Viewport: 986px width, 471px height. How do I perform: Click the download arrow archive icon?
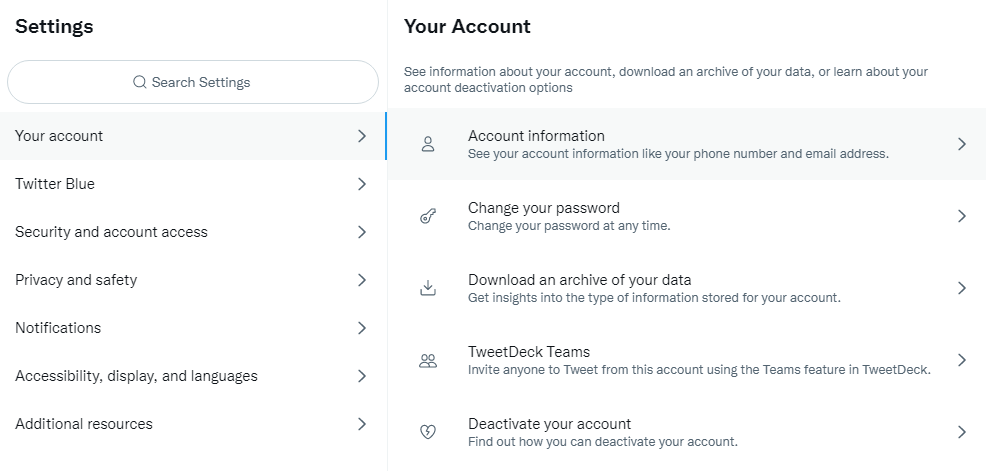coord(428,288)
